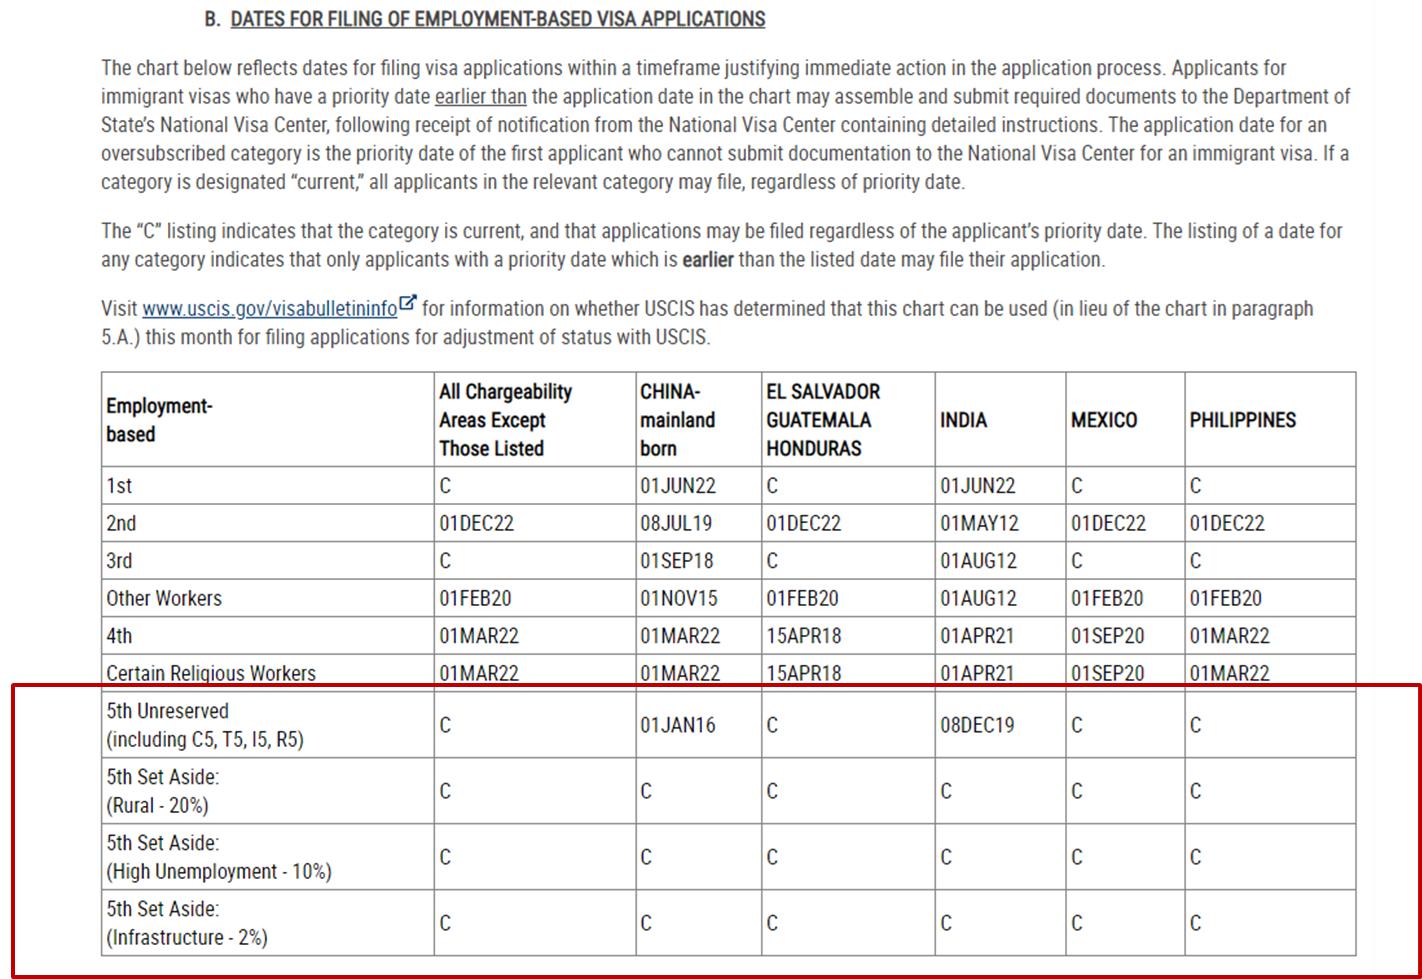
Task: Click El Salvador Guatemala Honduras column header
Action: tap(822, 420)
